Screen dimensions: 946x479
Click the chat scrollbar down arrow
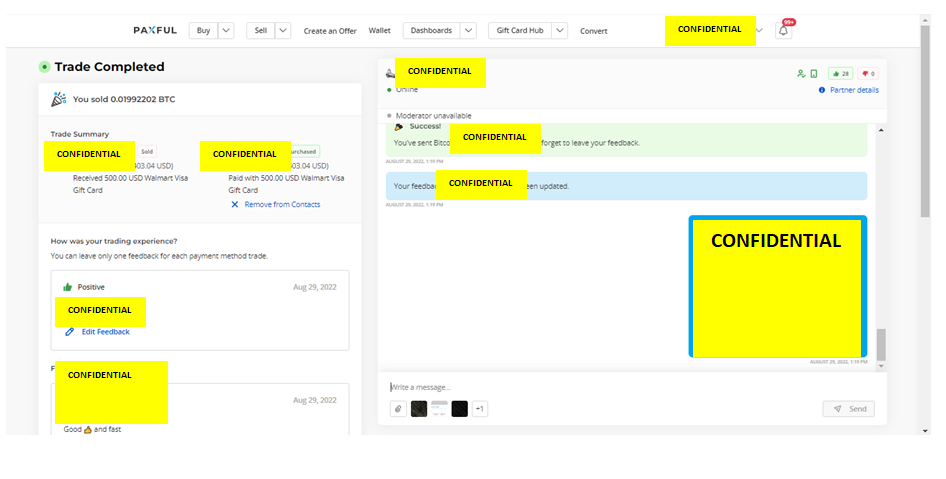pos(881,366)
